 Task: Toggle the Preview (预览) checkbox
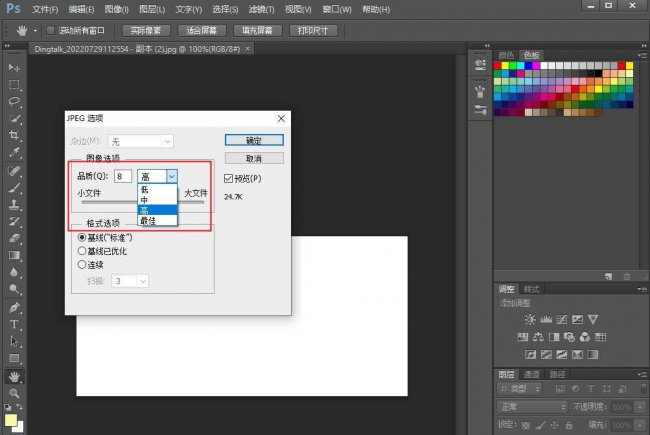(x=228, y=178)
